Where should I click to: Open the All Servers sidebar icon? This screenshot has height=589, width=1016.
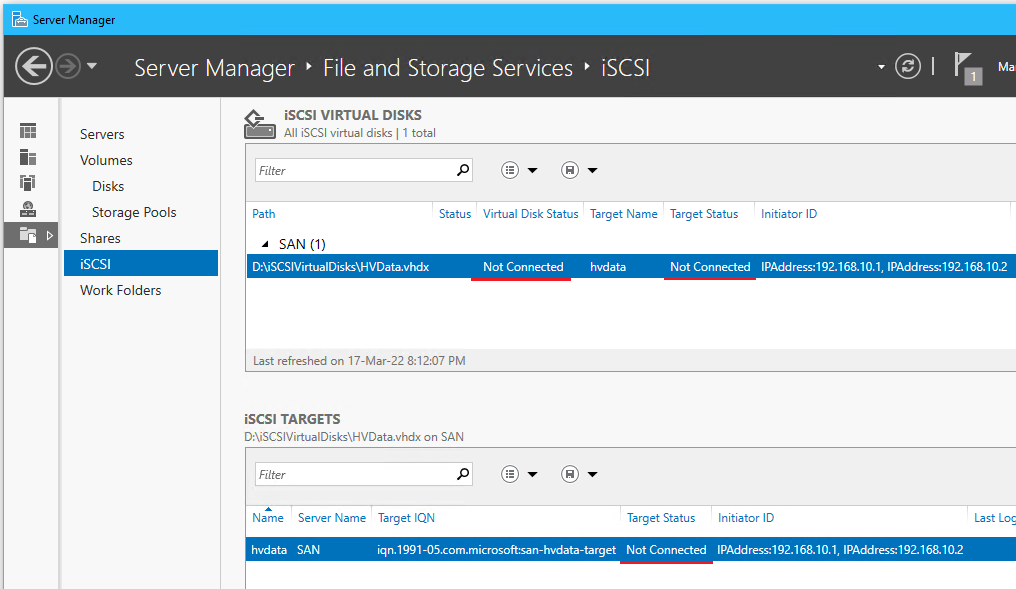28,183
